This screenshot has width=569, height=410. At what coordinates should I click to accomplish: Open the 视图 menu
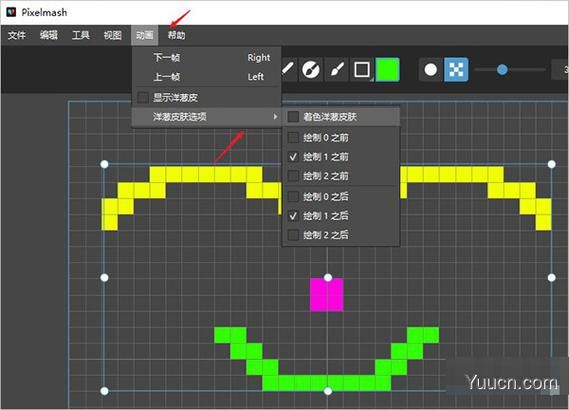(112, 35)
